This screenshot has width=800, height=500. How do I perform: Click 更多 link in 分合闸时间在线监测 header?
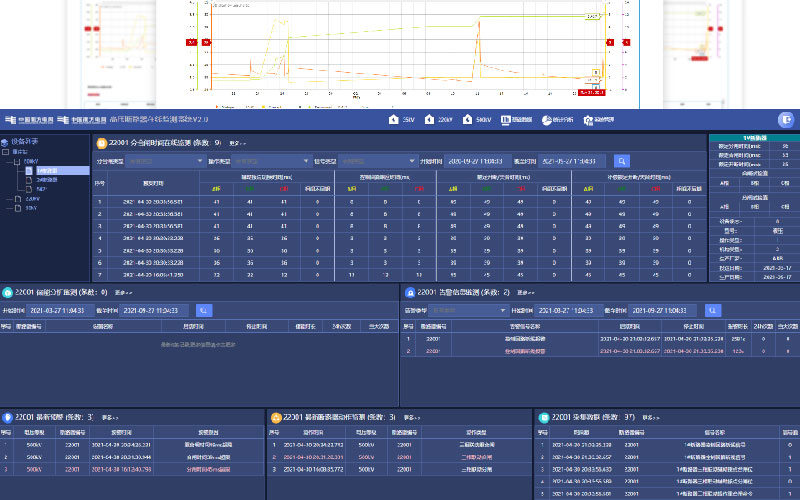237,143
